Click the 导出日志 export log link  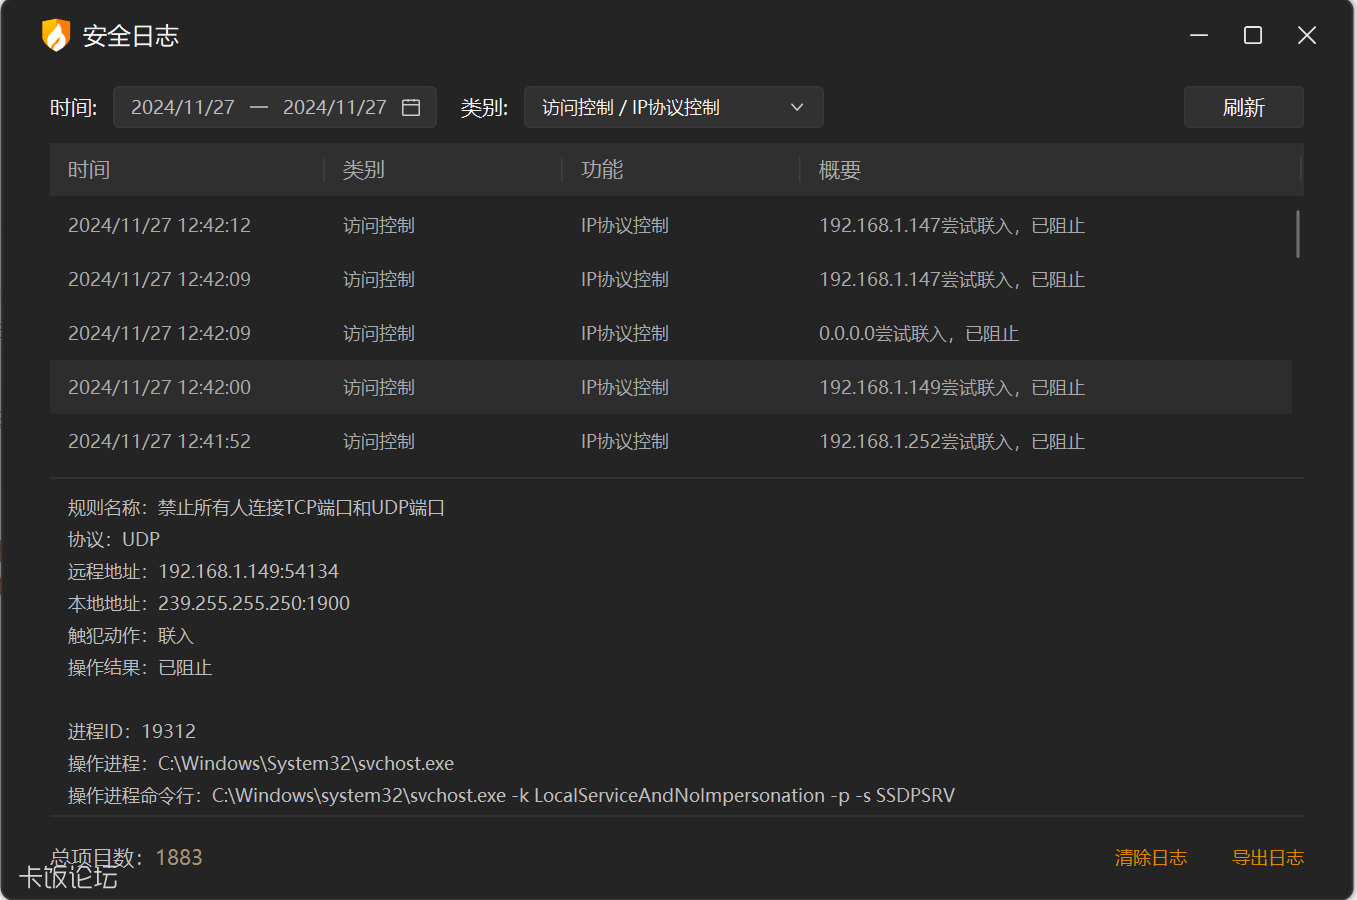(1267, 858)
